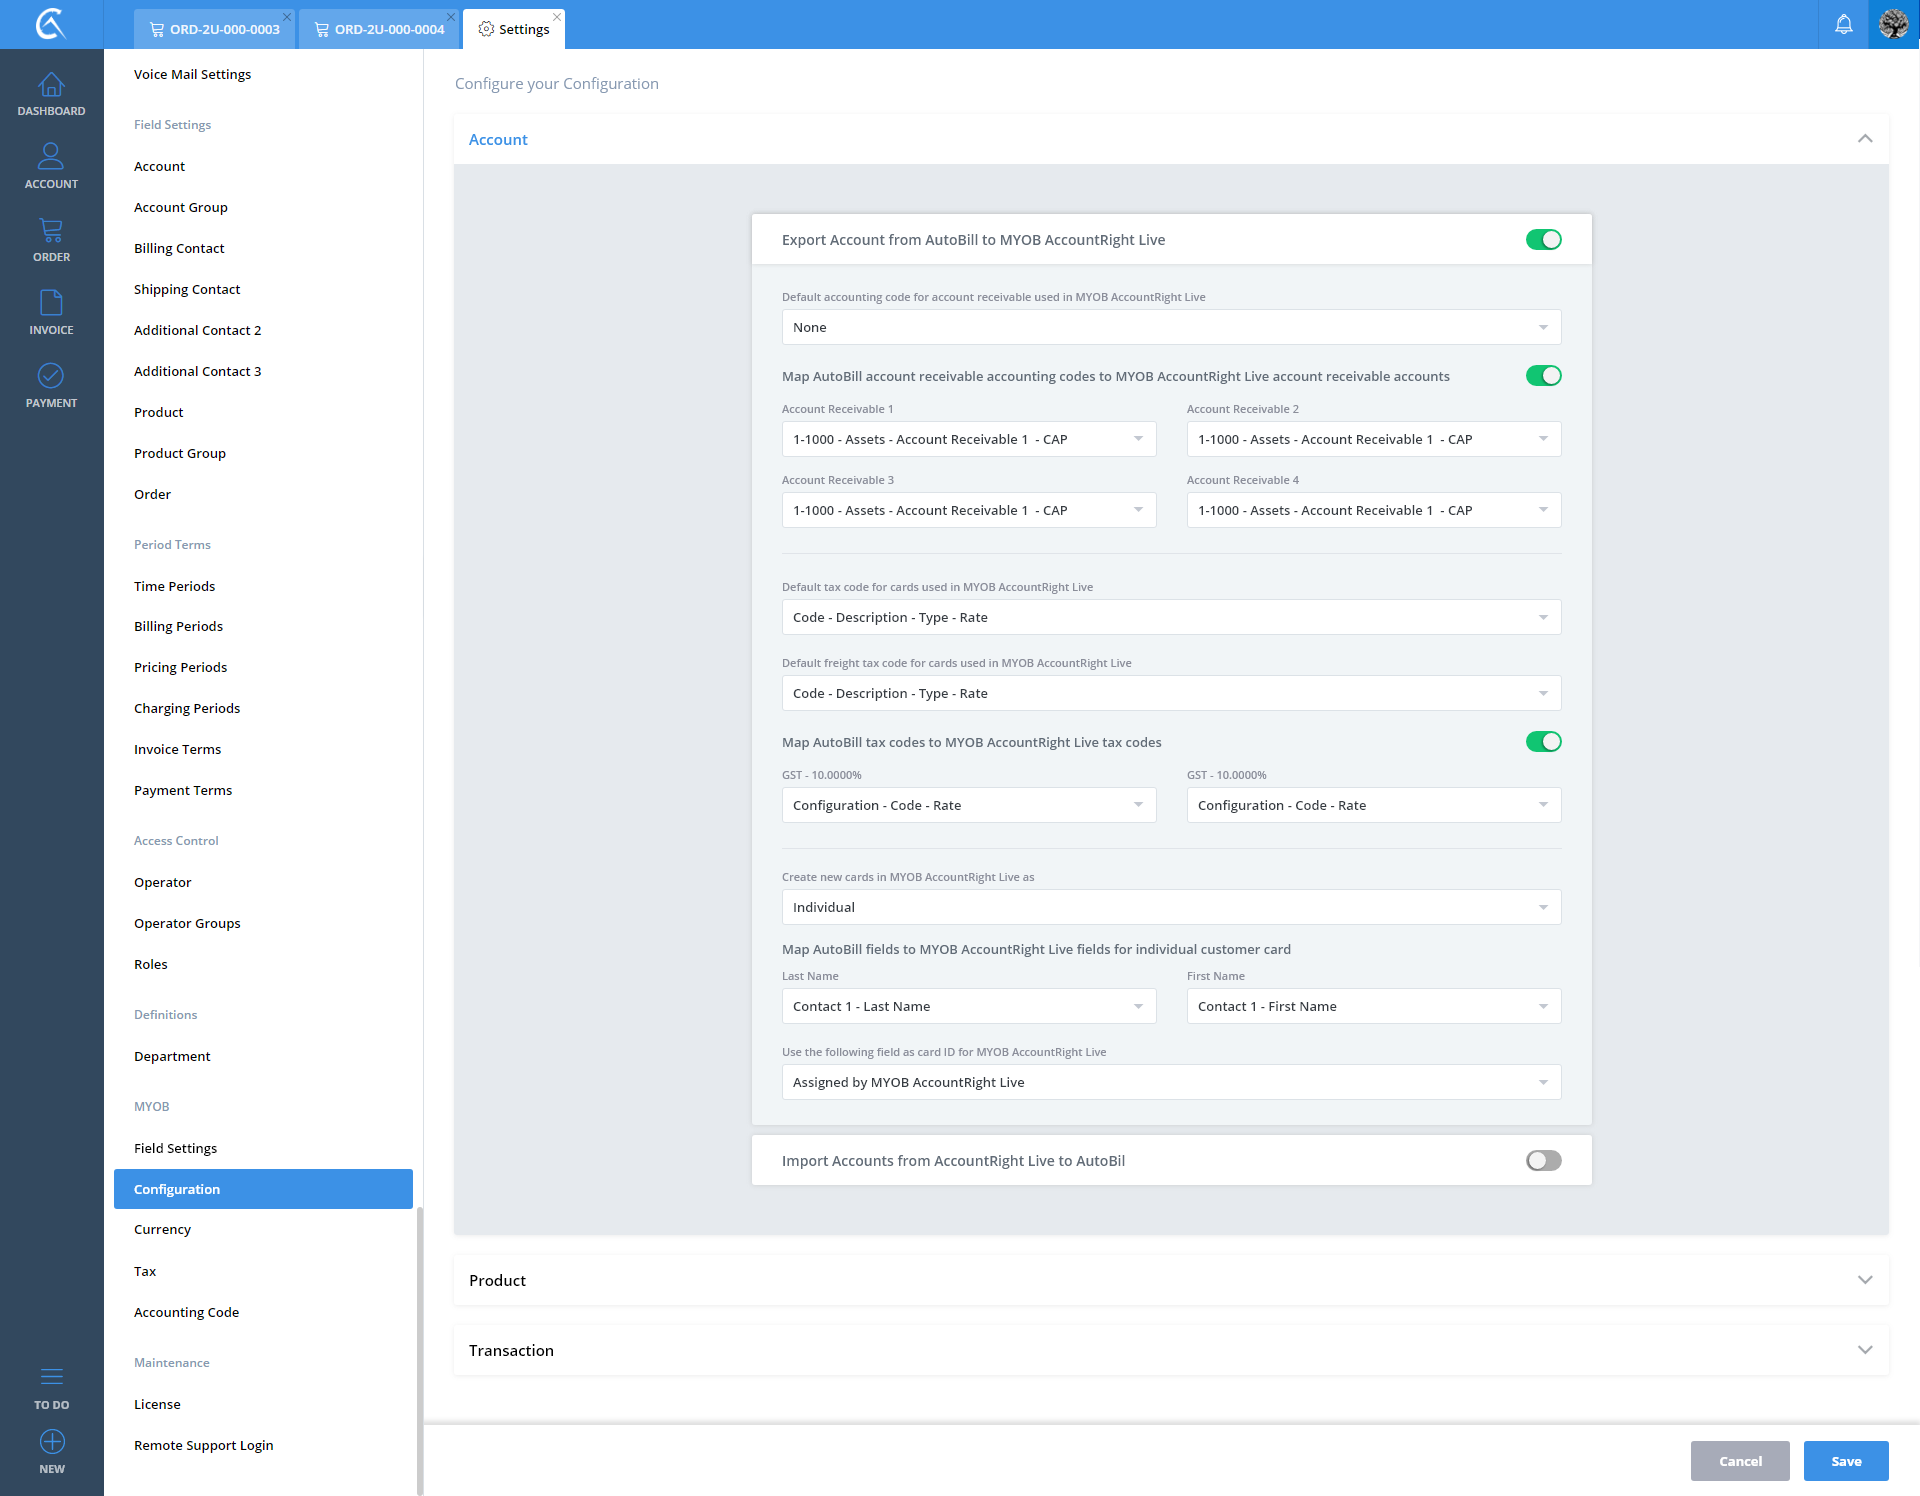
Task: Turn off Map AutoBill tax codes toggle
Action: pyautogui.click(x=1543, y=742)
